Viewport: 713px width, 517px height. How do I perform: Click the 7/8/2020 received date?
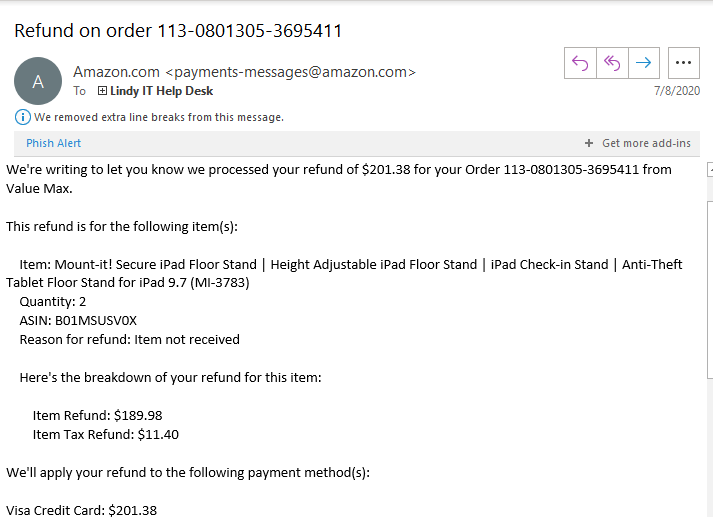tap(677, 91)
